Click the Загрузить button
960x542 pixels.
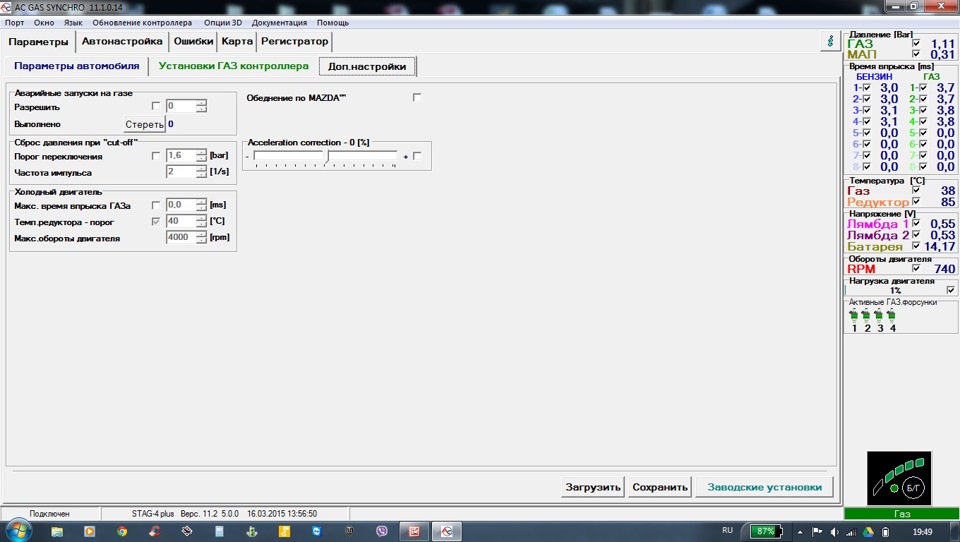(593, 487)
